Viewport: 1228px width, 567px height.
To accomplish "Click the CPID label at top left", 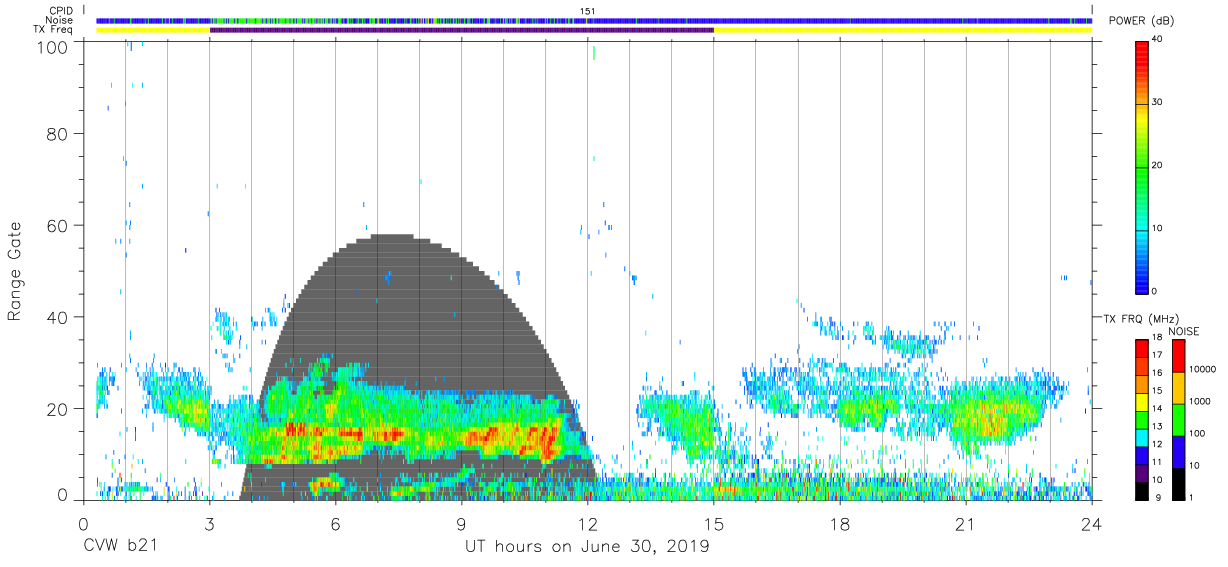I will (x=59, y=11).
